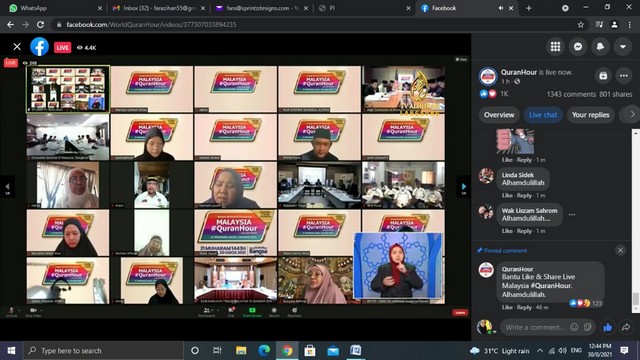
Task: Like the pinned QuranHour comment
Action: [507, 307]
